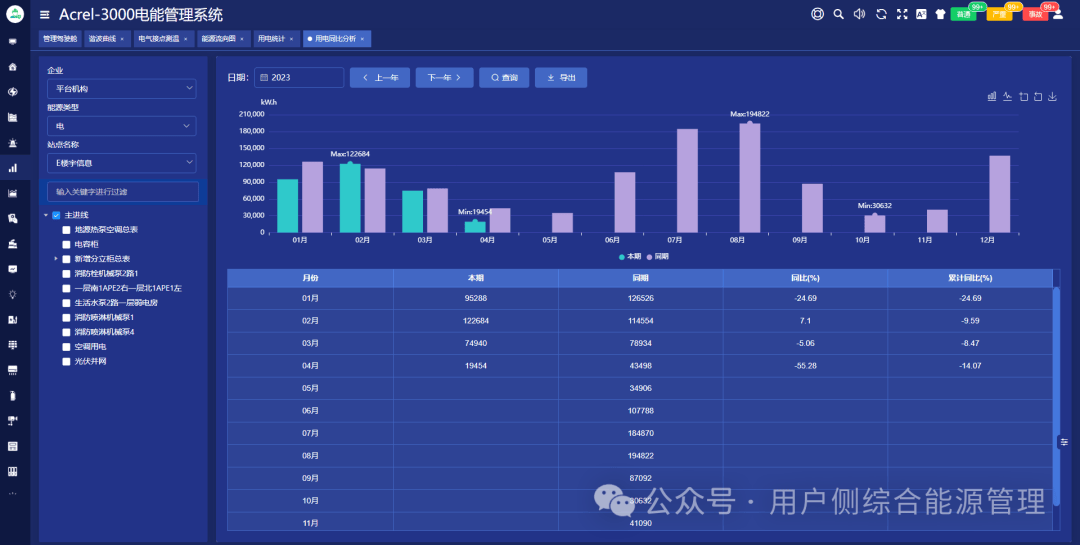This screenshot has height=545, width=1080.
Task: Toggle the hamburger menu to collapse sidebar
Action: (x=45, y=14)
